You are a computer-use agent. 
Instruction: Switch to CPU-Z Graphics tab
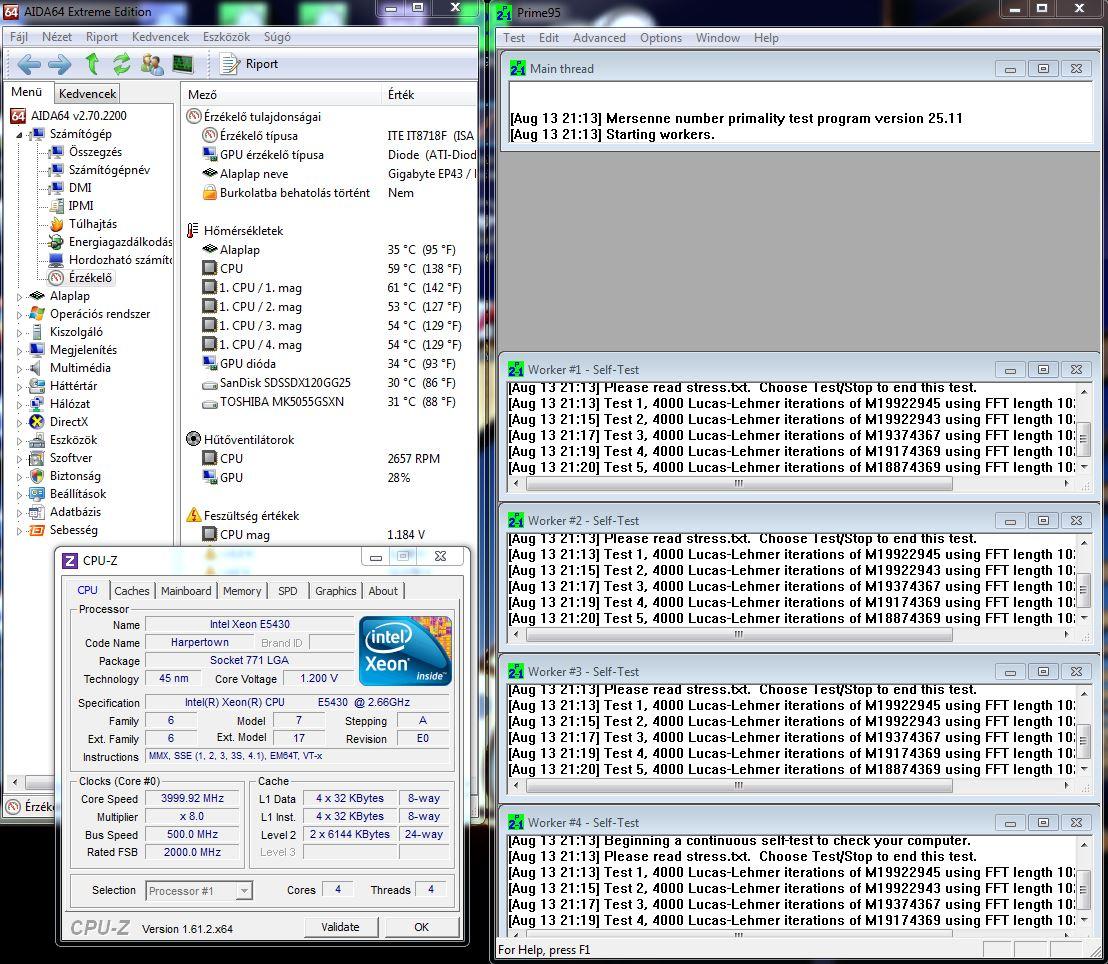pos(336,591)
